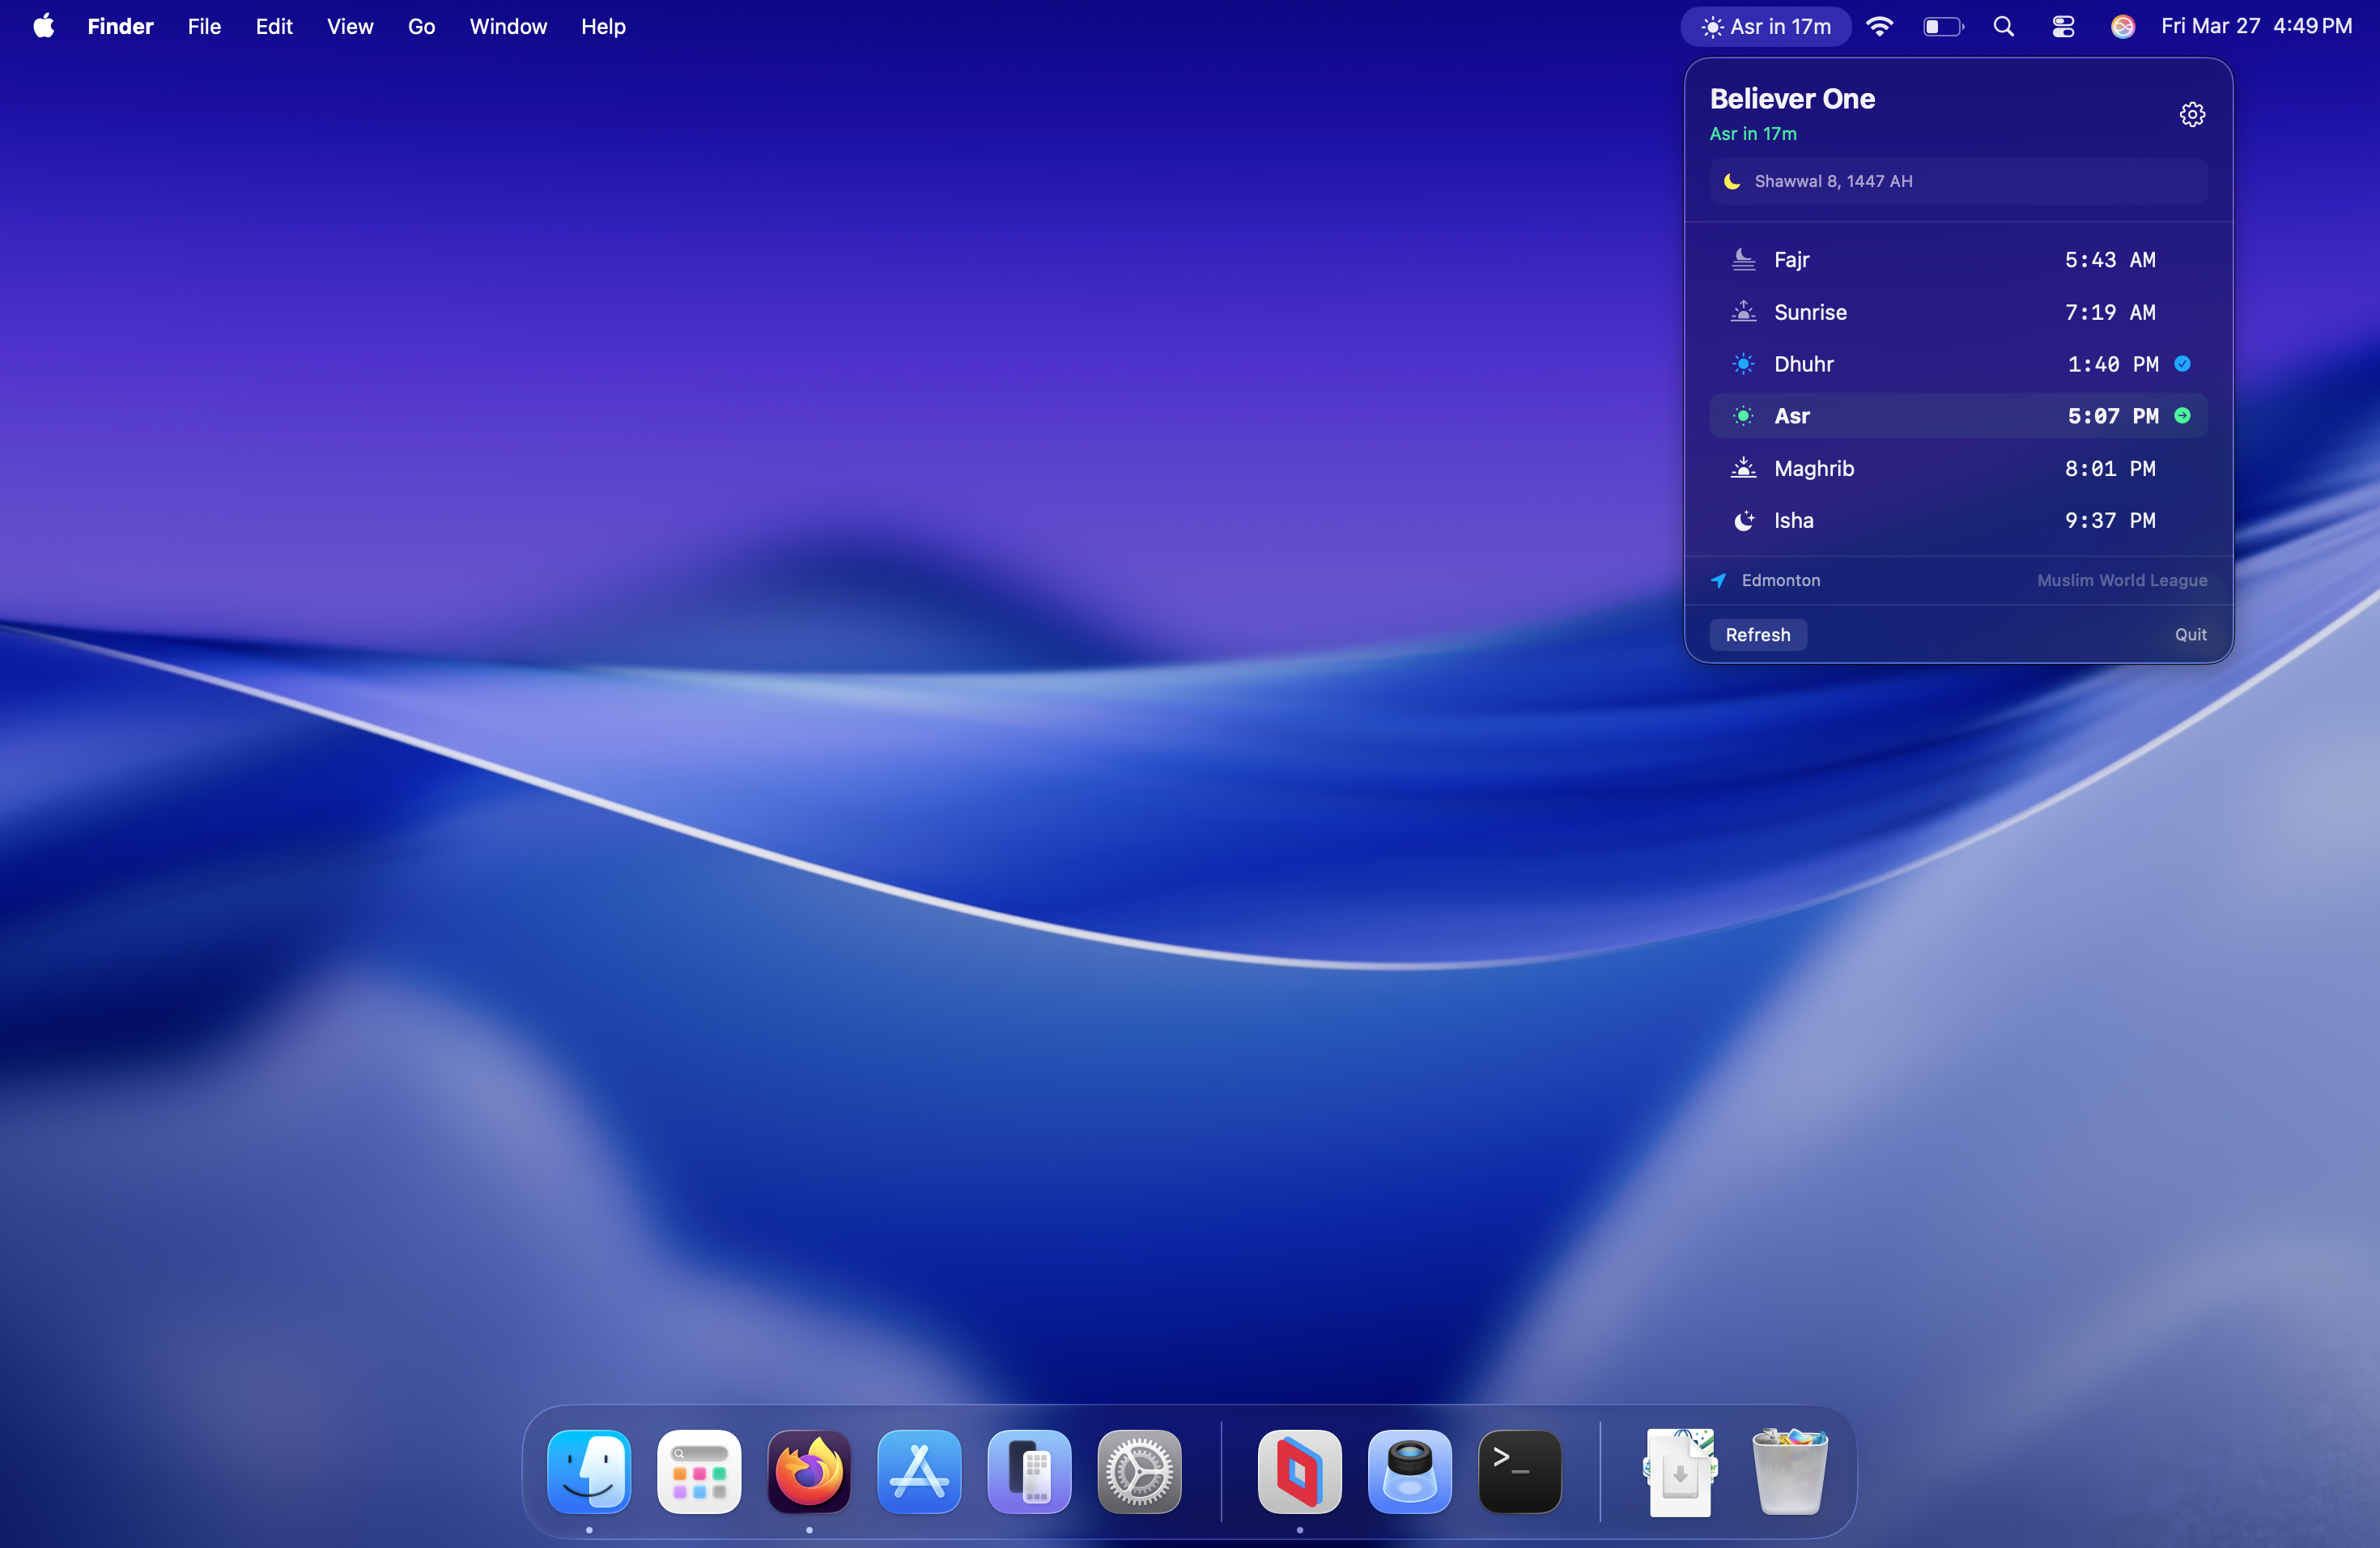Open Spotlight search magnifier
Image resolution: width=2380 pixels, height=1548 pixels.
(x=2003, y=26)
